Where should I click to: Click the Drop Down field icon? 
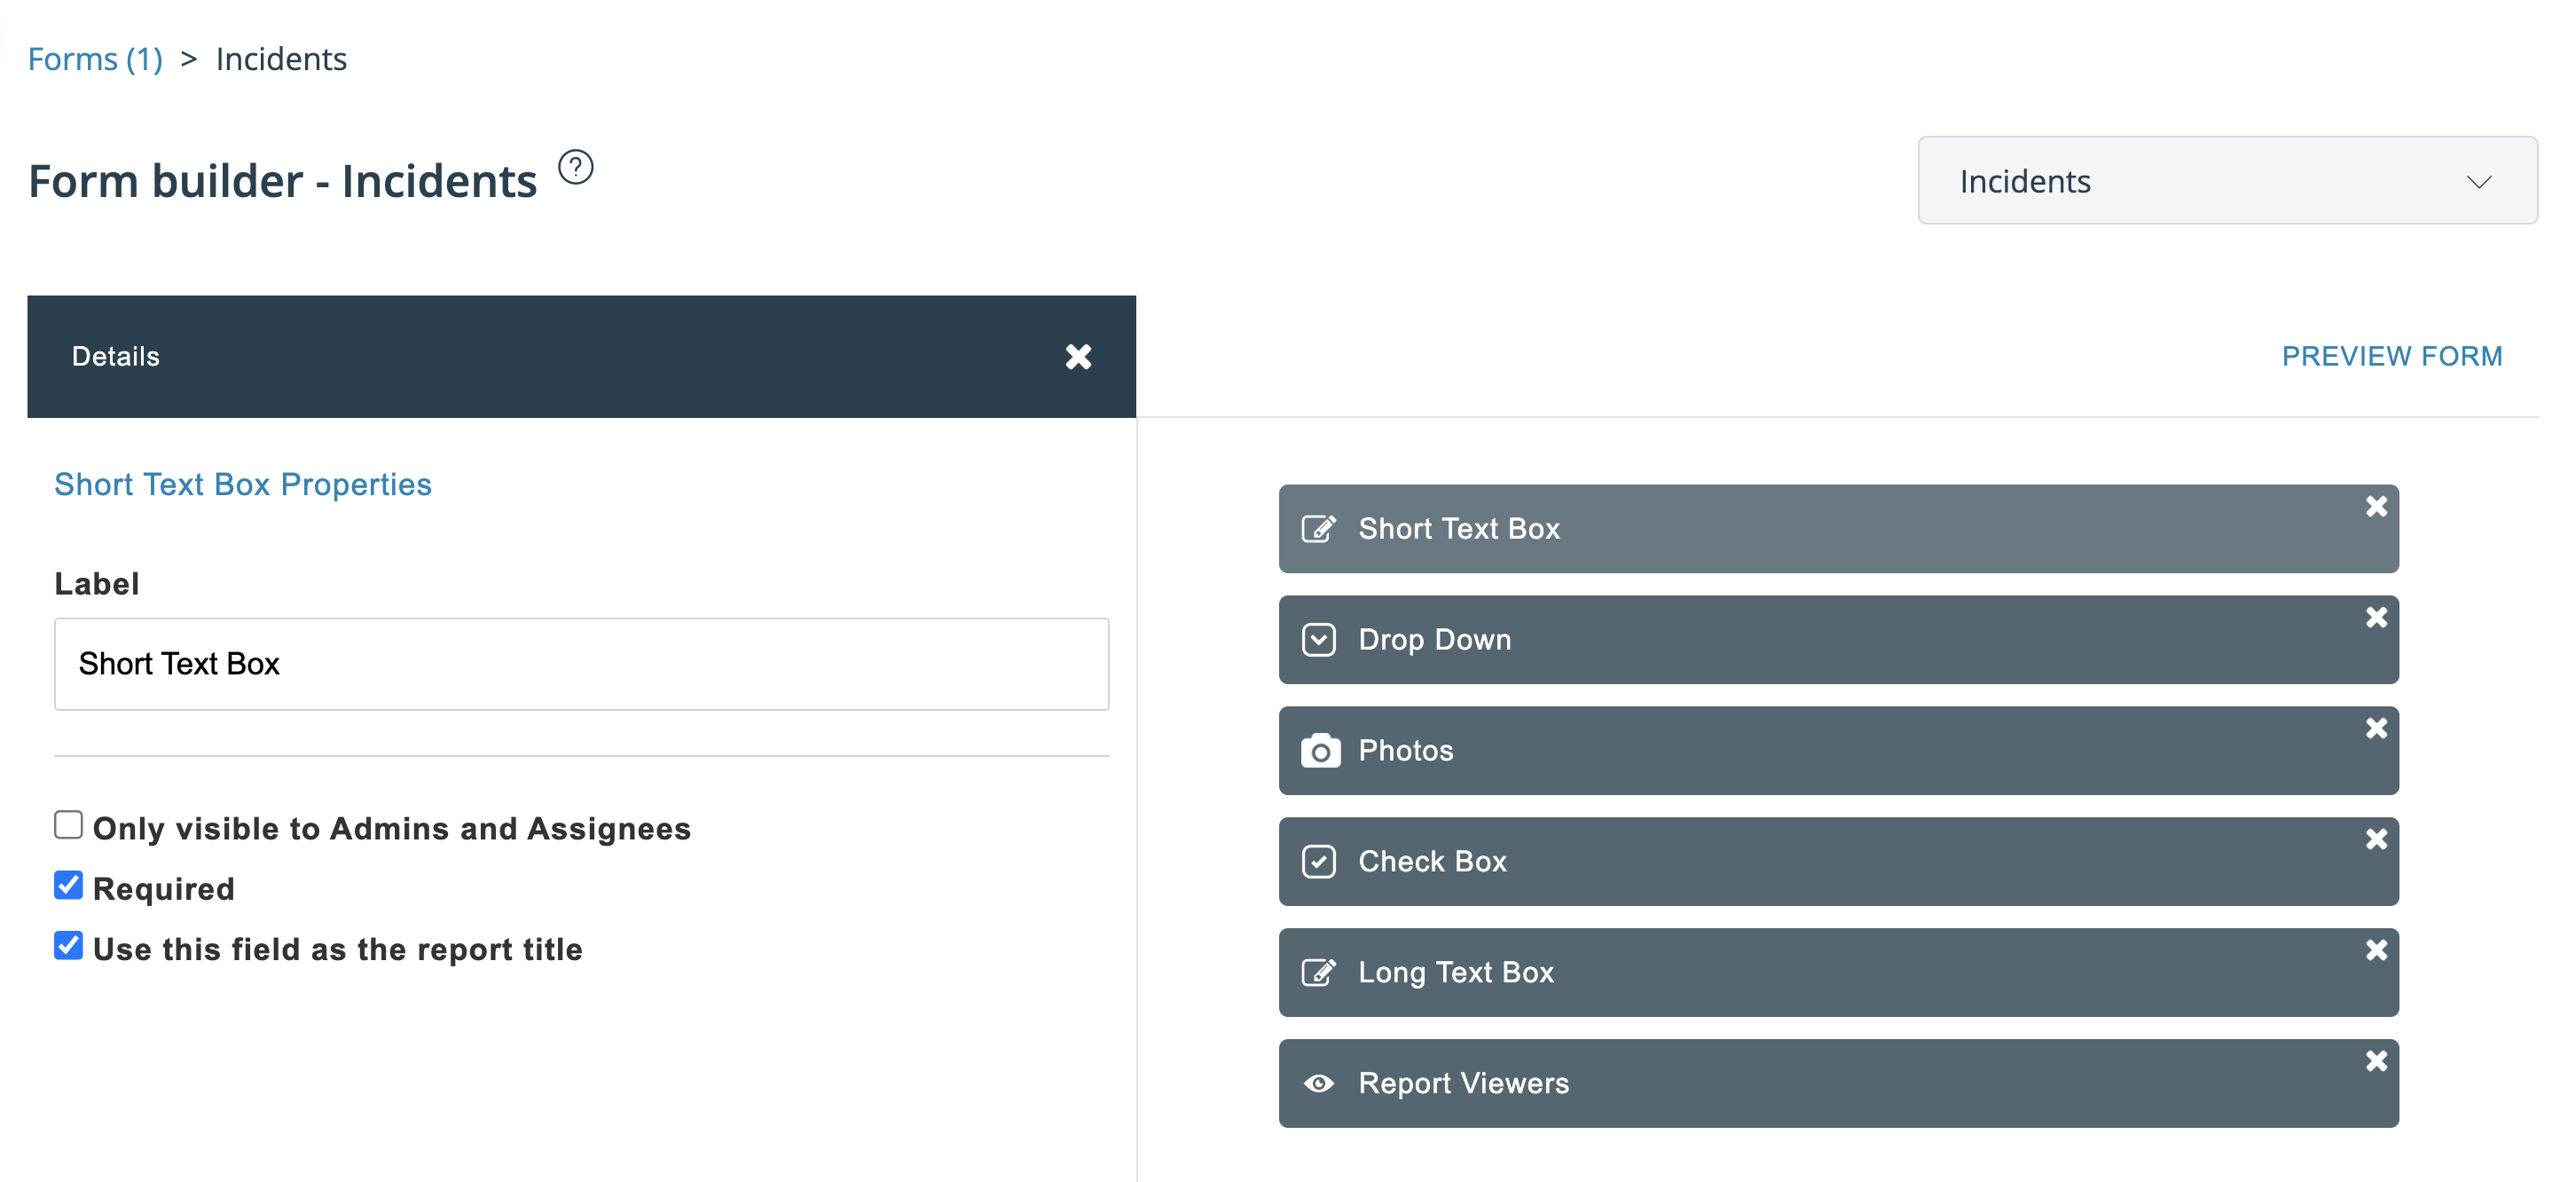(1318, 640)
